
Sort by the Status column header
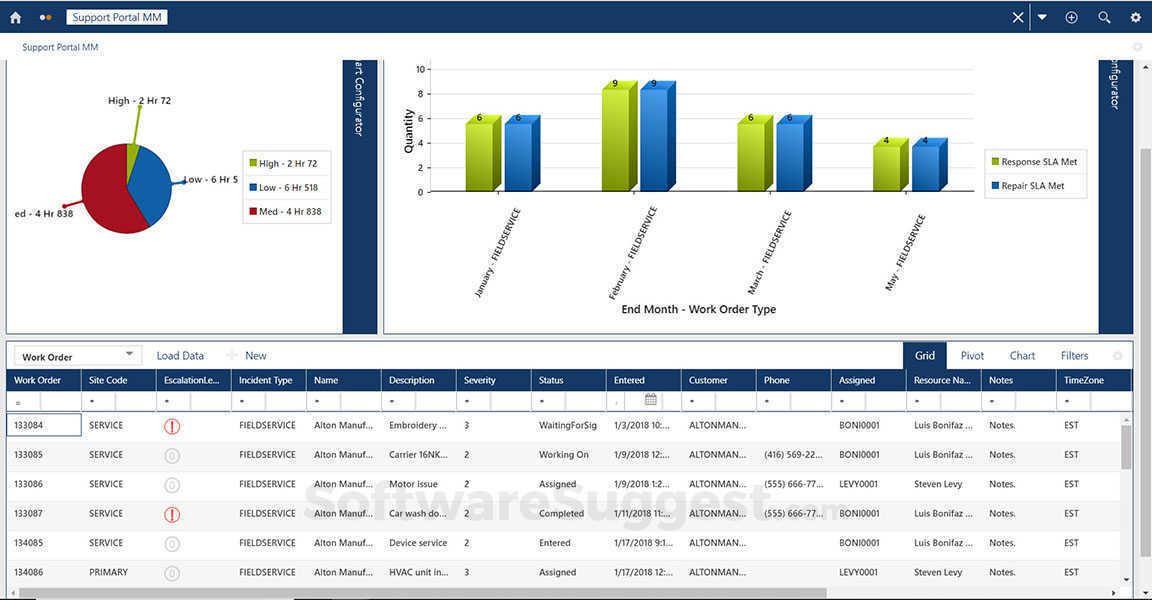tap(569, 380)
